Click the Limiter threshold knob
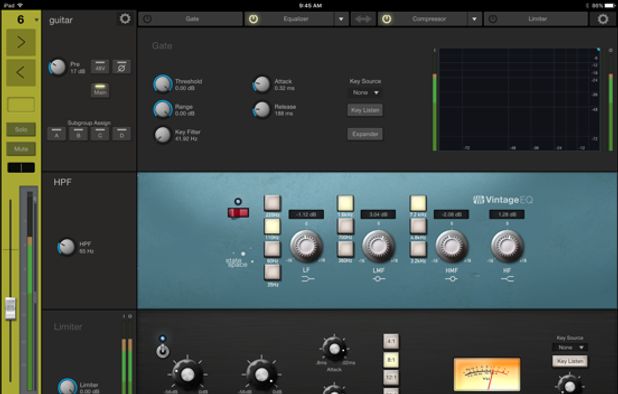This screenshot has width=618, height=394. click(67, 387)
